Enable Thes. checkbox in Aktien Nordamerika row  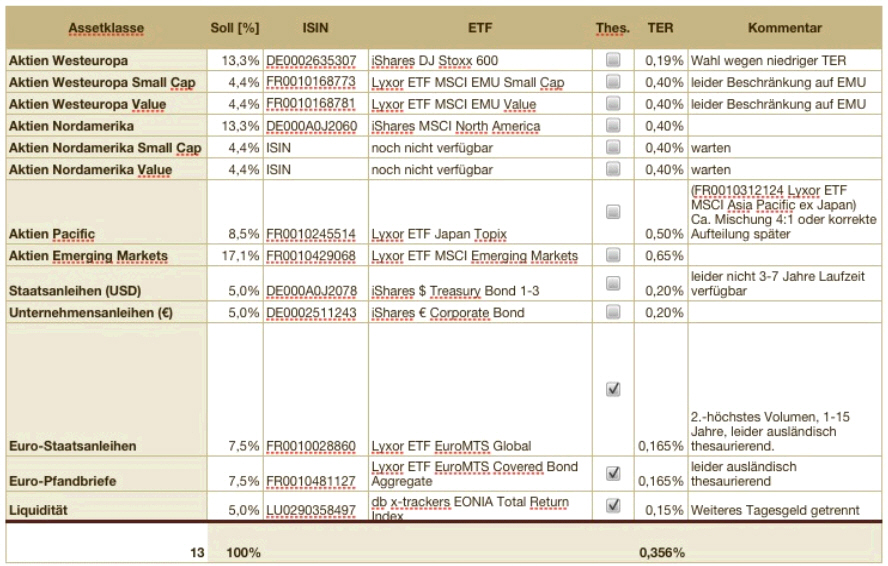coord(613,125)
